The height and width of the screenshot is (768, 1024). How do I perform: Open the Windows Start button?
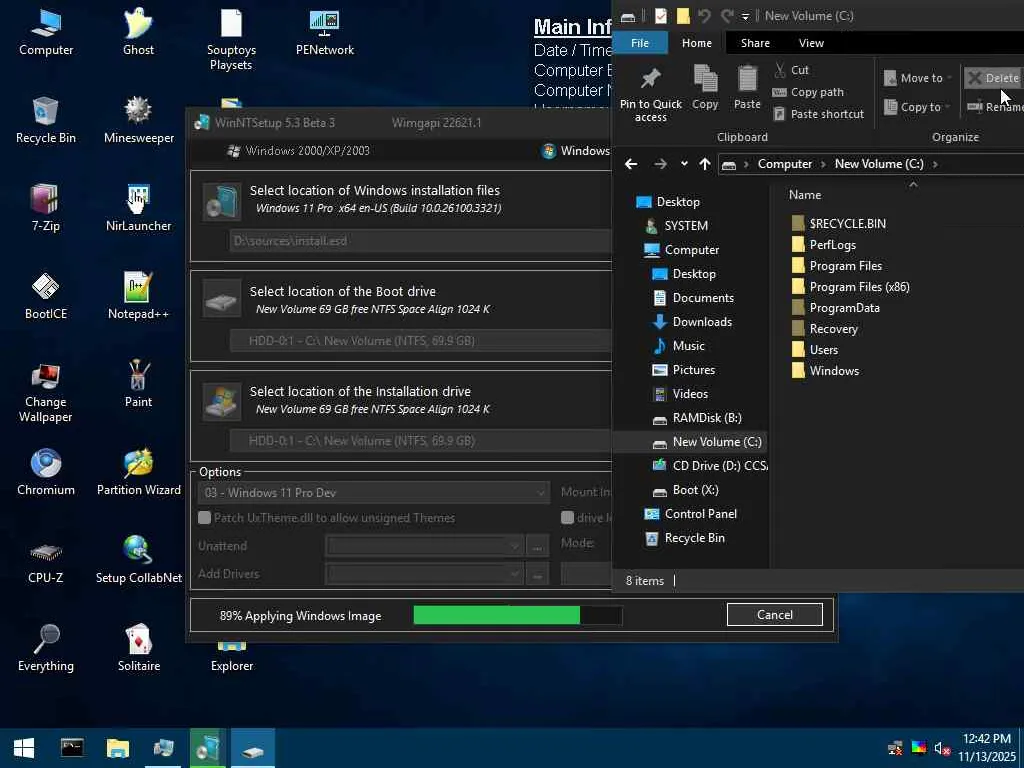tap(24, 748)
